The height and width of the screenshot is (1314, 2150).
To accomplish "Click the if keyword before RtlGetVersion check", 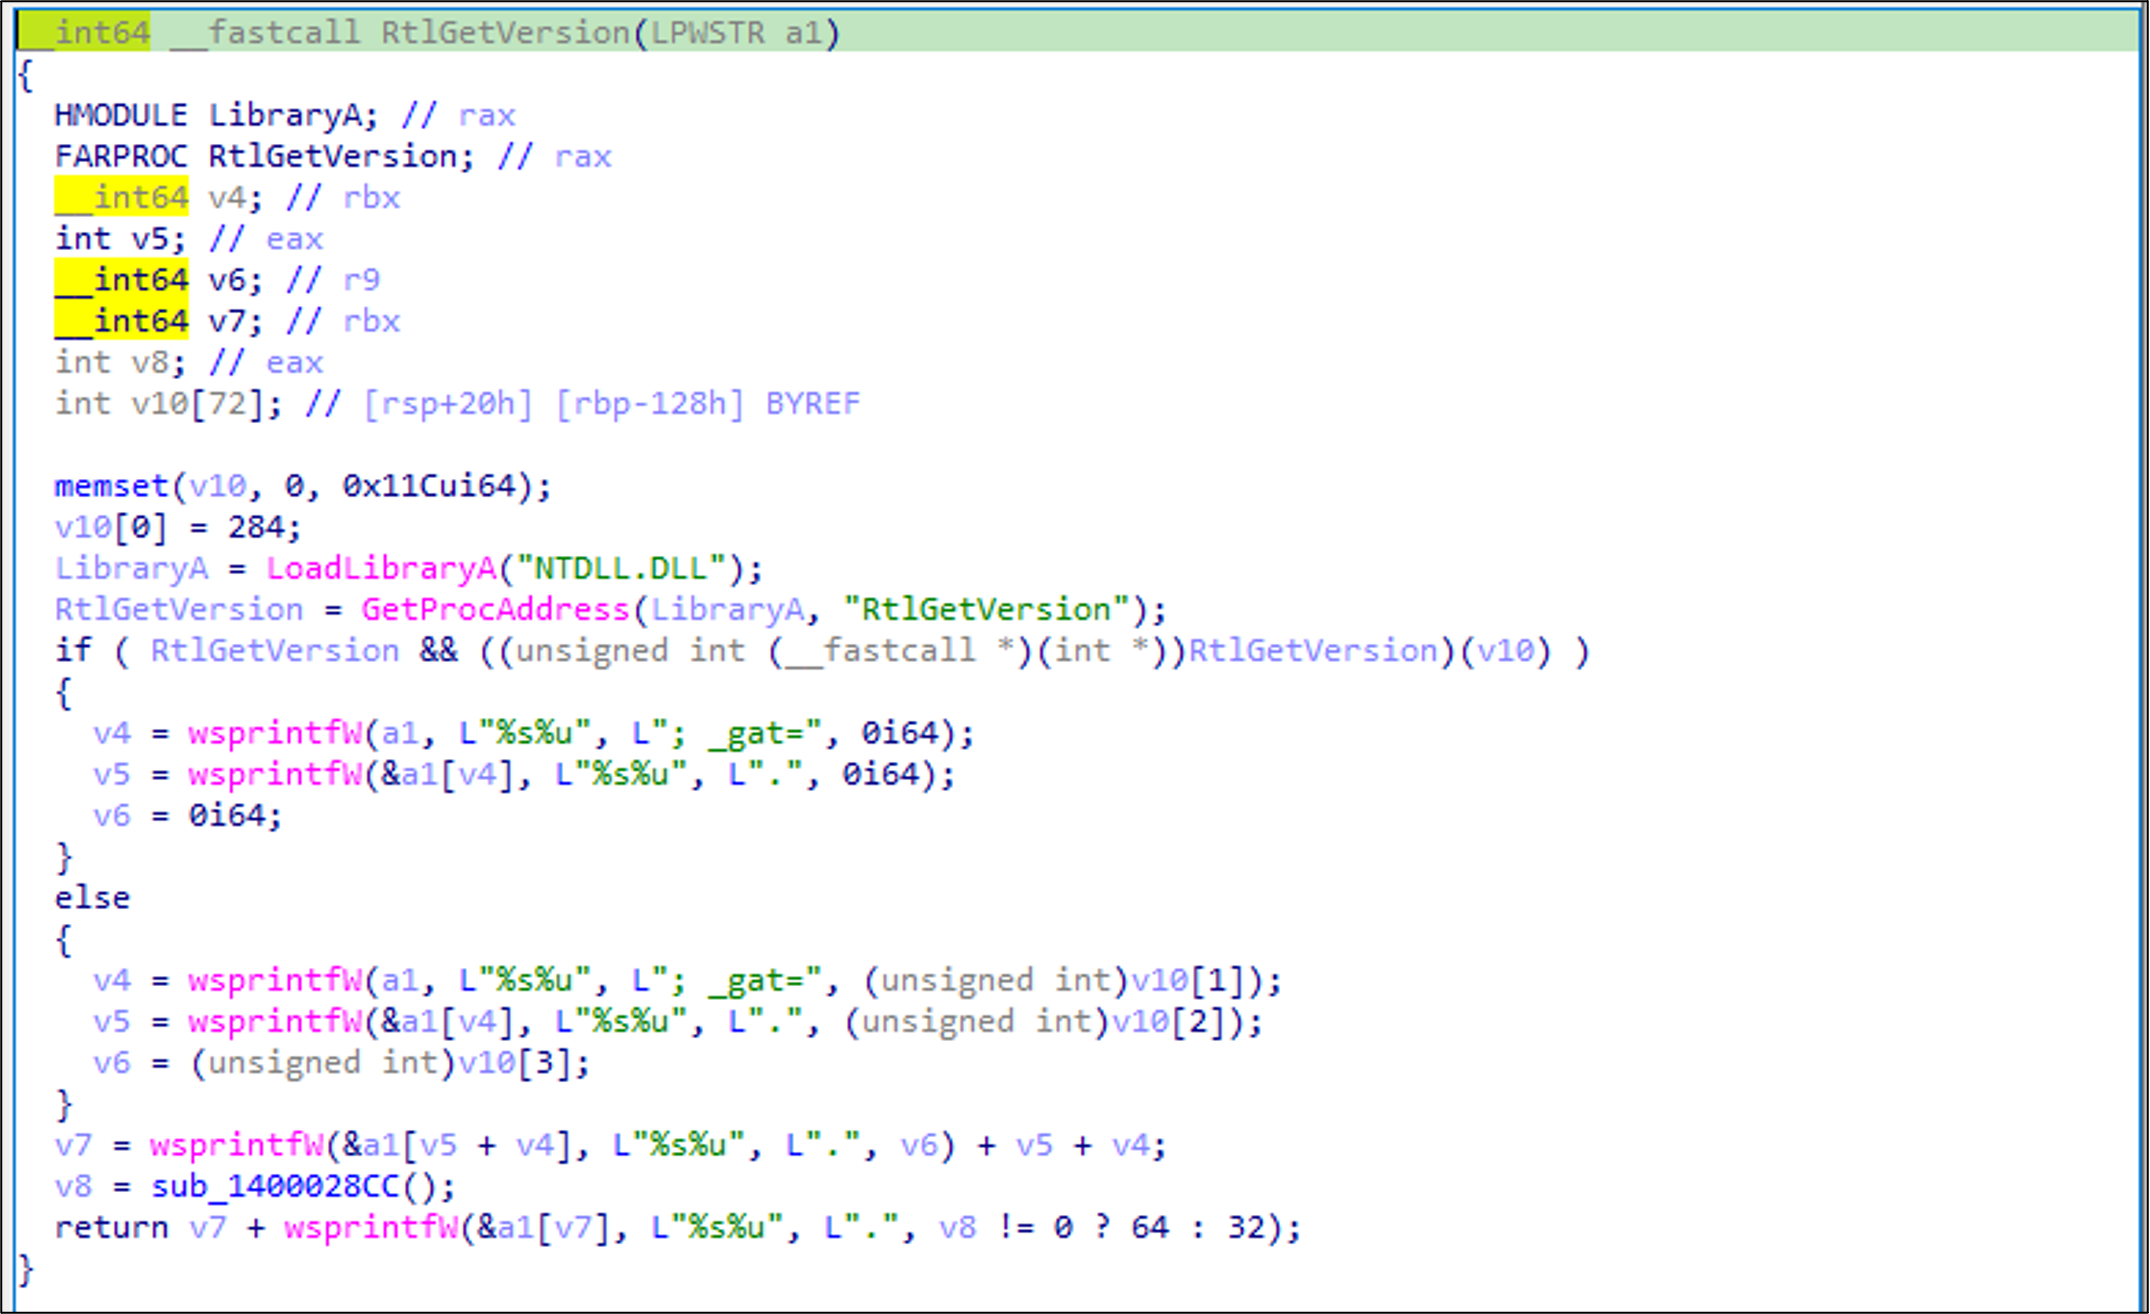I will point(73,651).
